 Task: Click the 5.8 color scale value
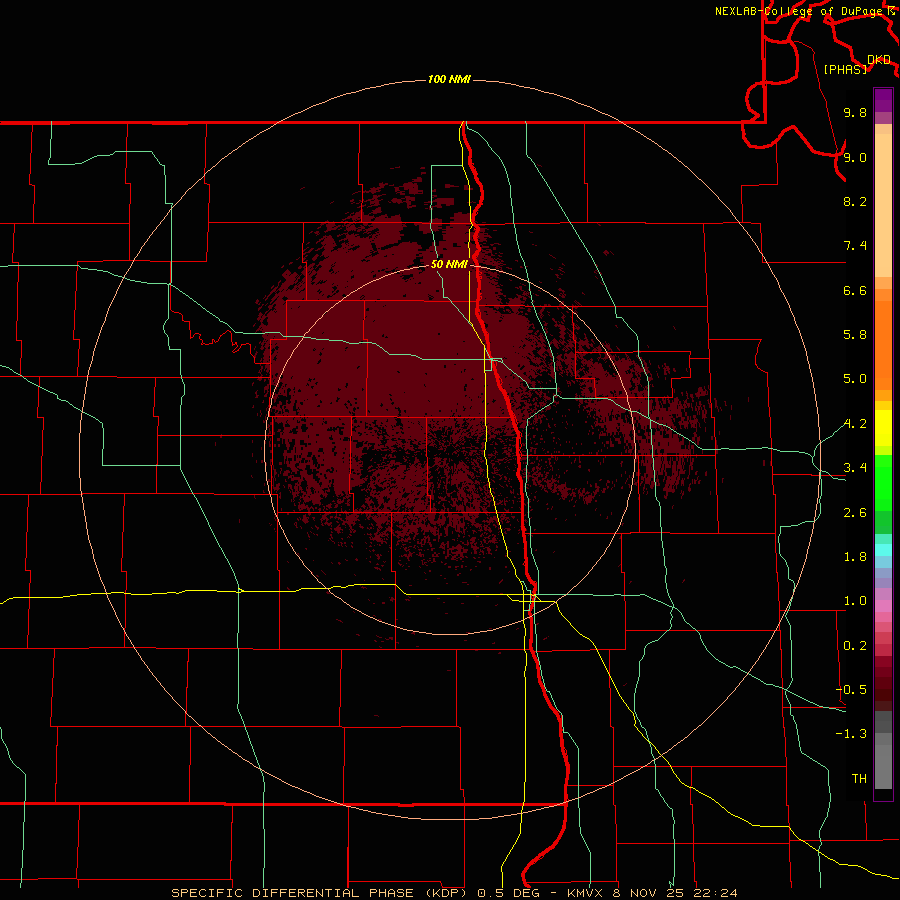click(855, 335)
